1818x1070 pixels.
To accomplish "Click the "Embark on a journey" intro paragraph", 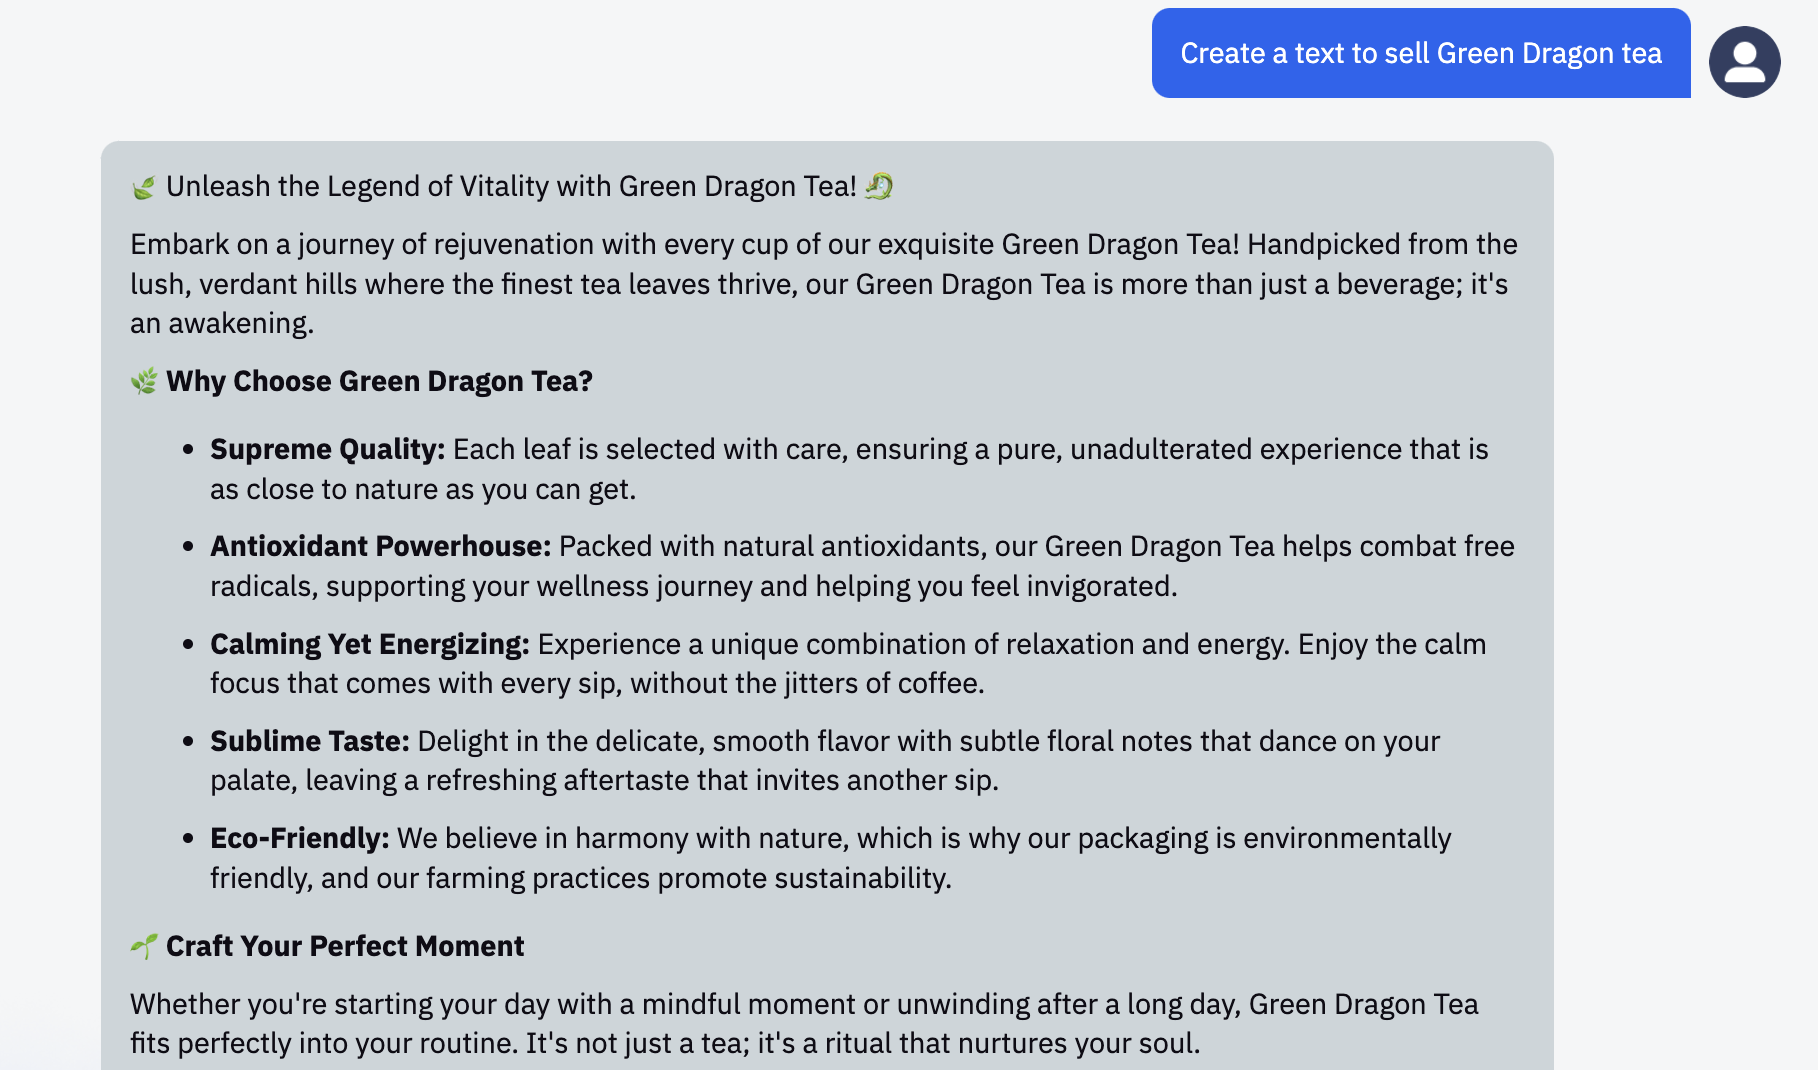I will point(820,284).
